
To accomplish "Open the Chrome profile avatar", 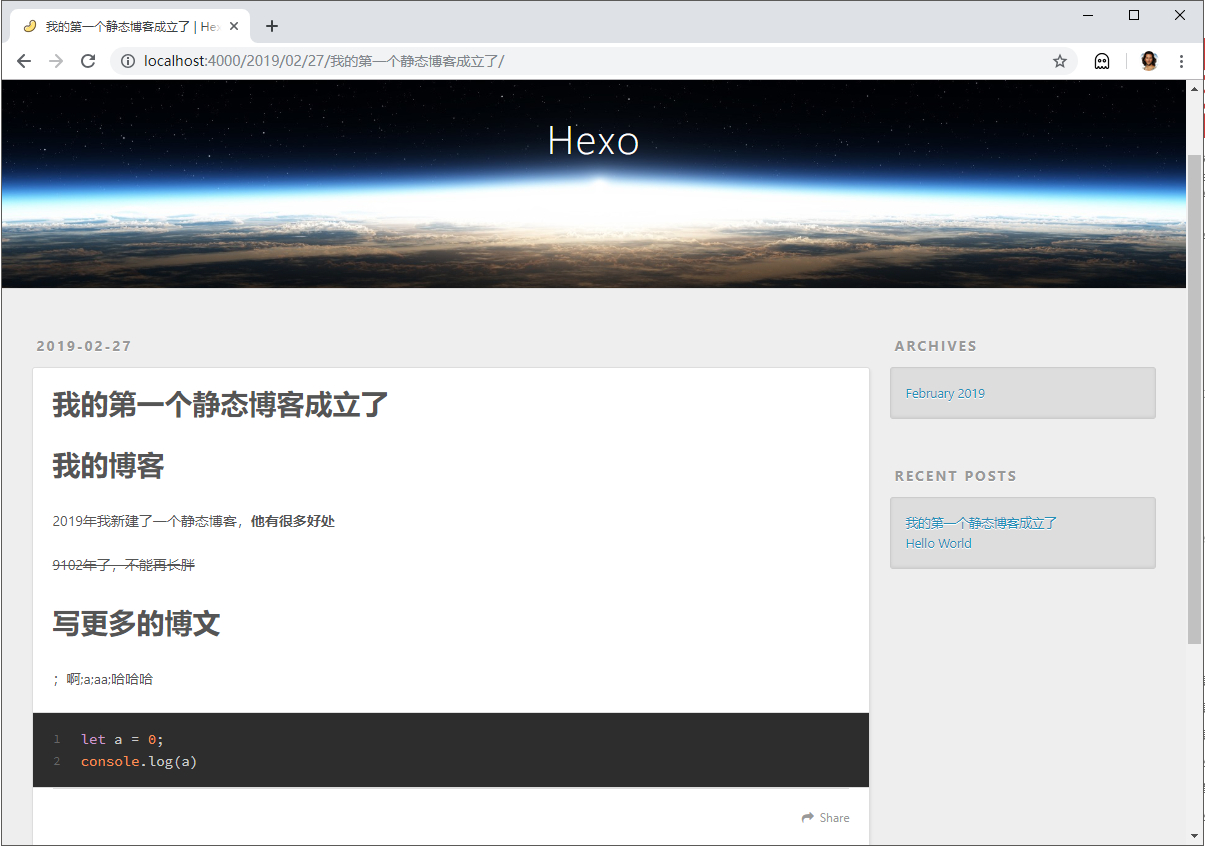I will click(x=1148, y=61).
